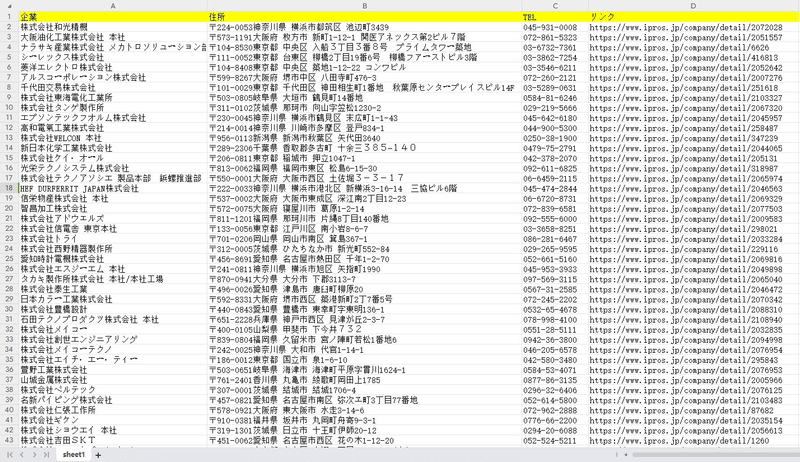The height and width of the screenshot is (462, 800).
Task: Select row 30 header number
Action: [x=9, y=309]
